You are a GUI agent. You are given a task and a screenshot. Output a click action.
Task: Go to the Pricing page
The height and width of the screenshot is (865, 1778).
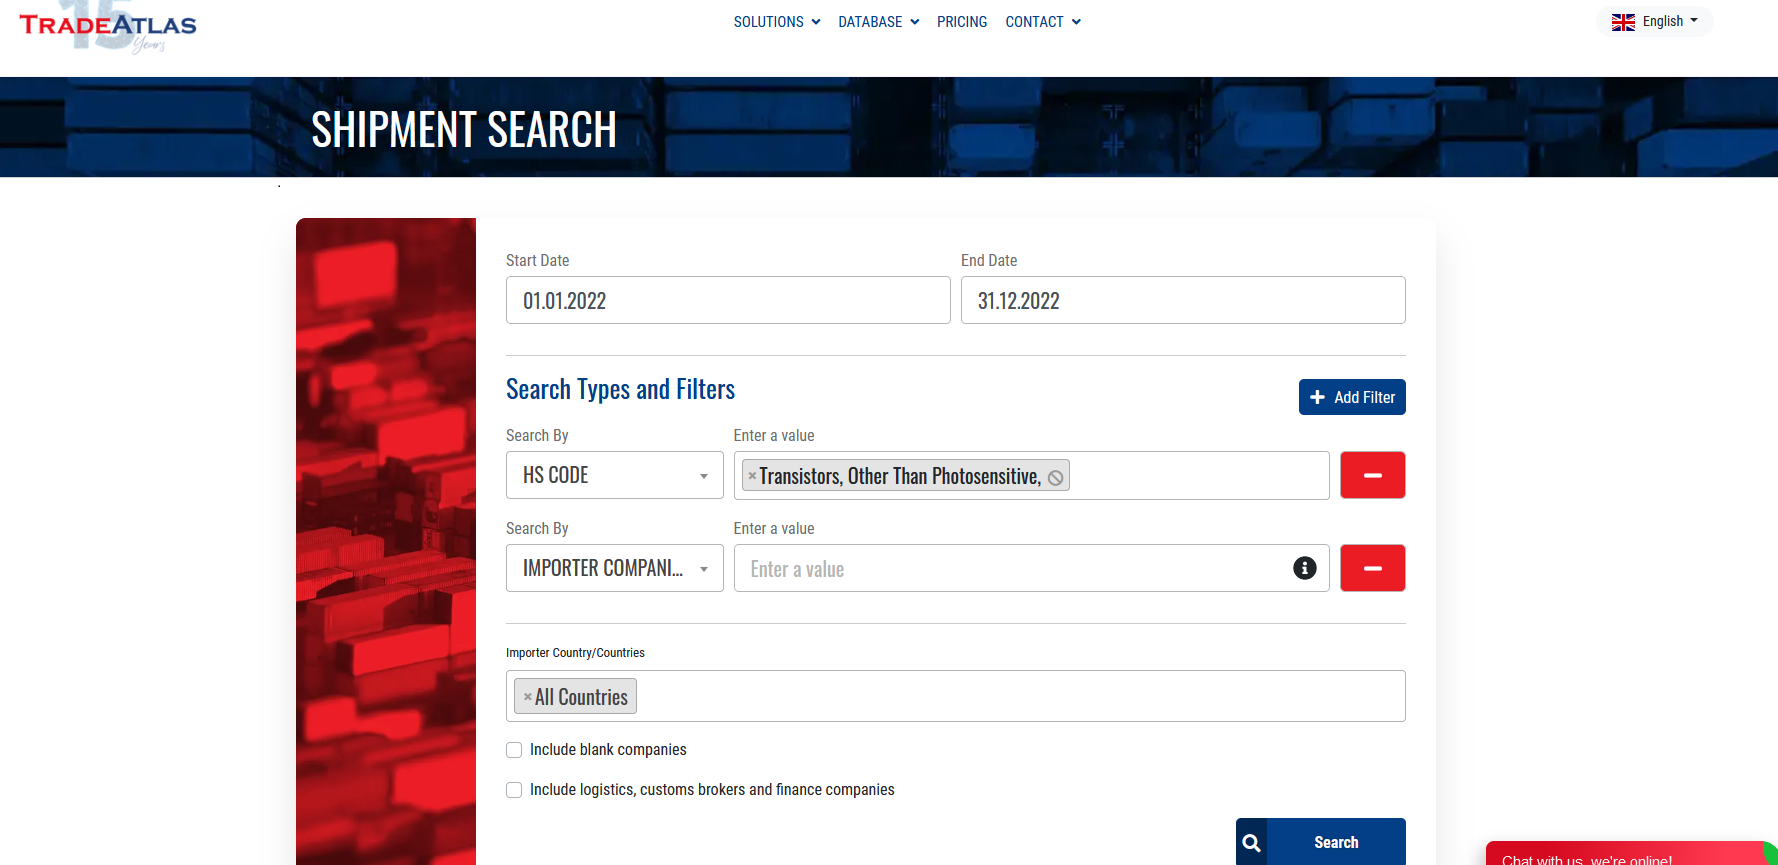(961, 22)
